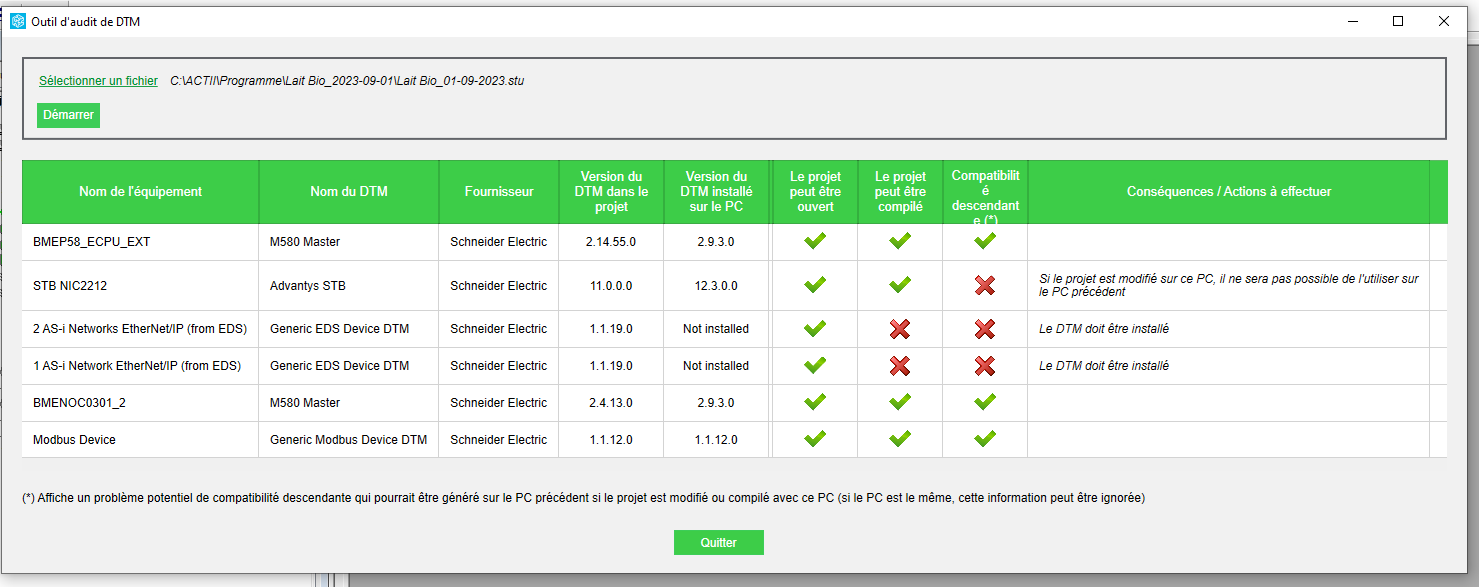Click green checkmark for BMEP58_ECPU_EXT project open
This screenshot has height=587, width=1479.
(815, 241)
